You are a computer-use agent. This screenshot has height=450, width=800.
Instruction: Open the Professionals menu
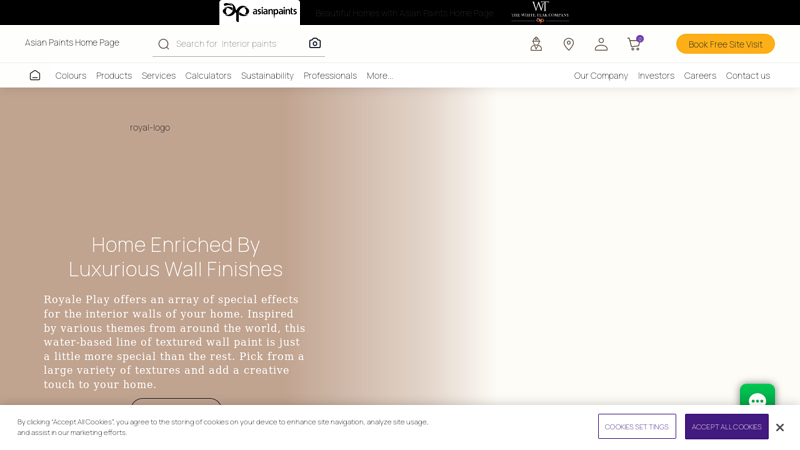pyautogui.click(x=330, y=76)
